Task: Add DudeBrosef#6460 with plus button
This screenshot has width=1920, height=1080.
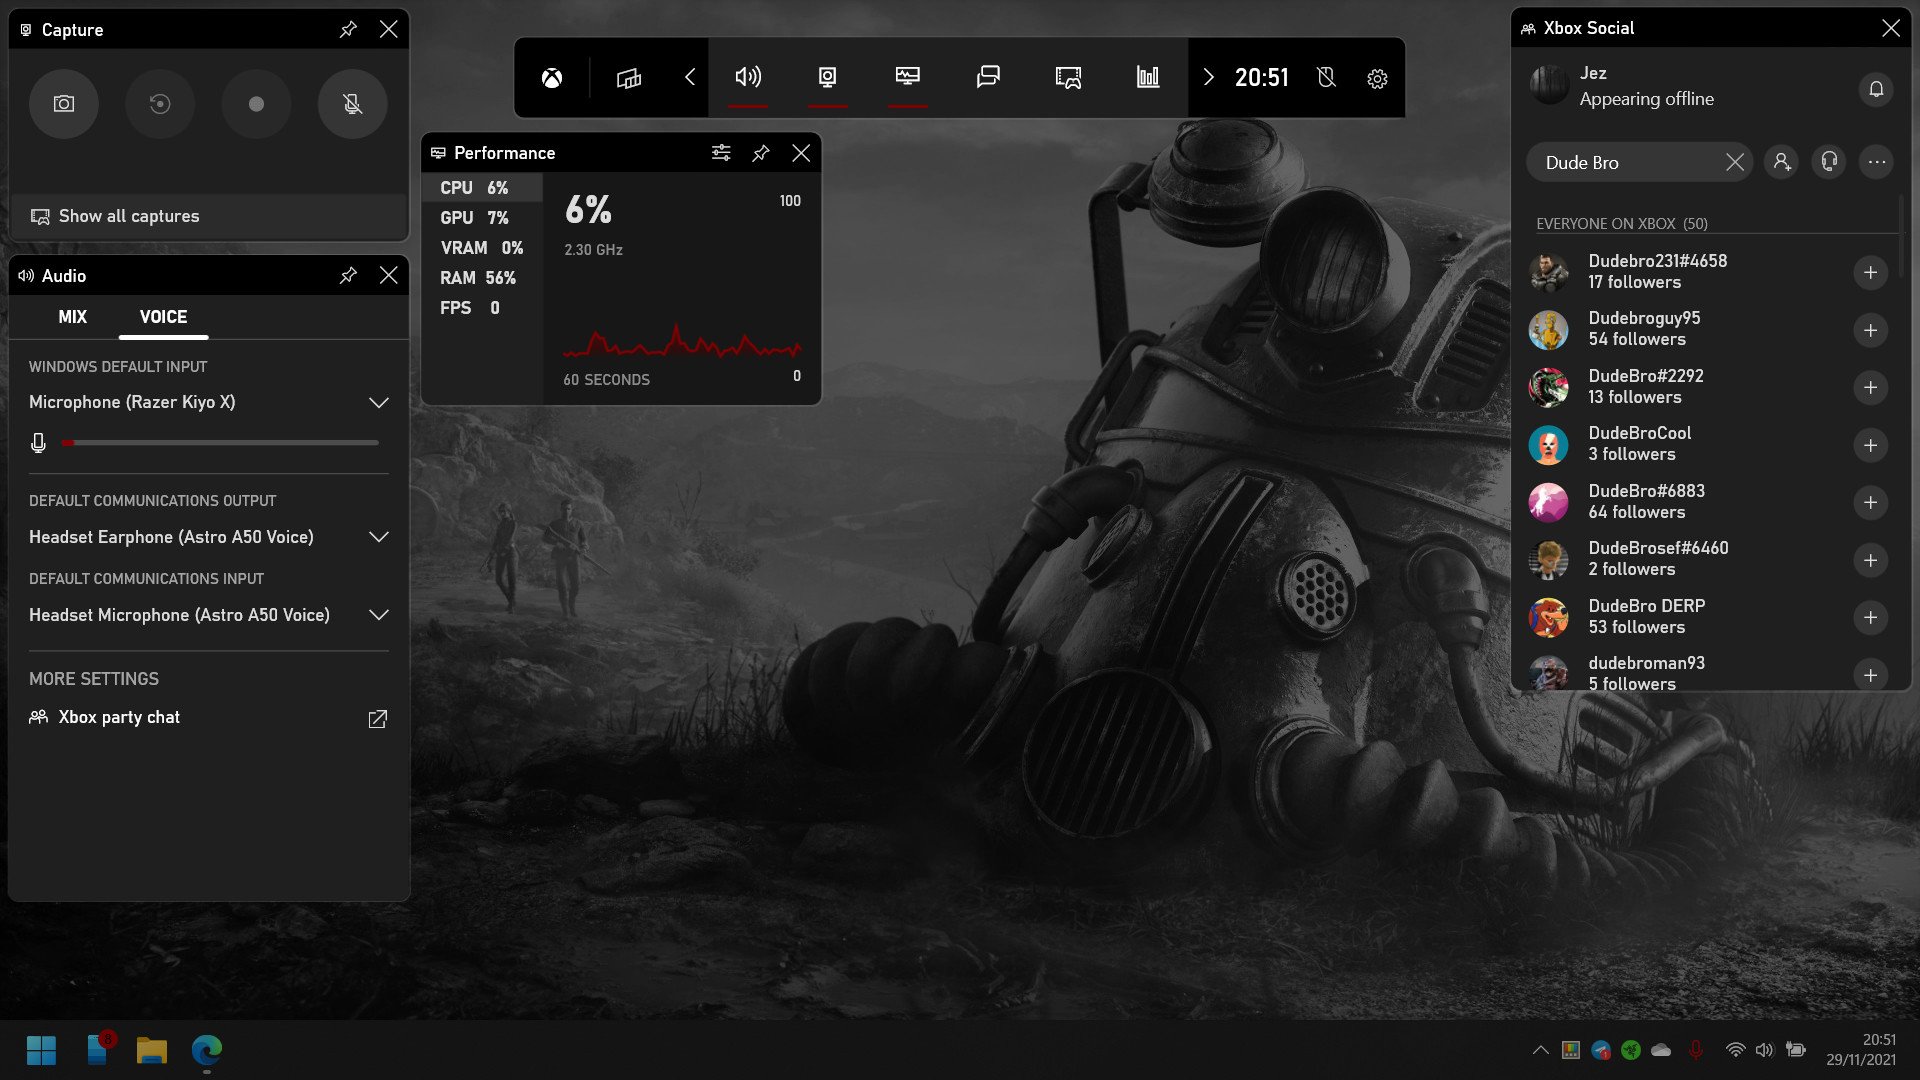Action: pos(1870,560)
